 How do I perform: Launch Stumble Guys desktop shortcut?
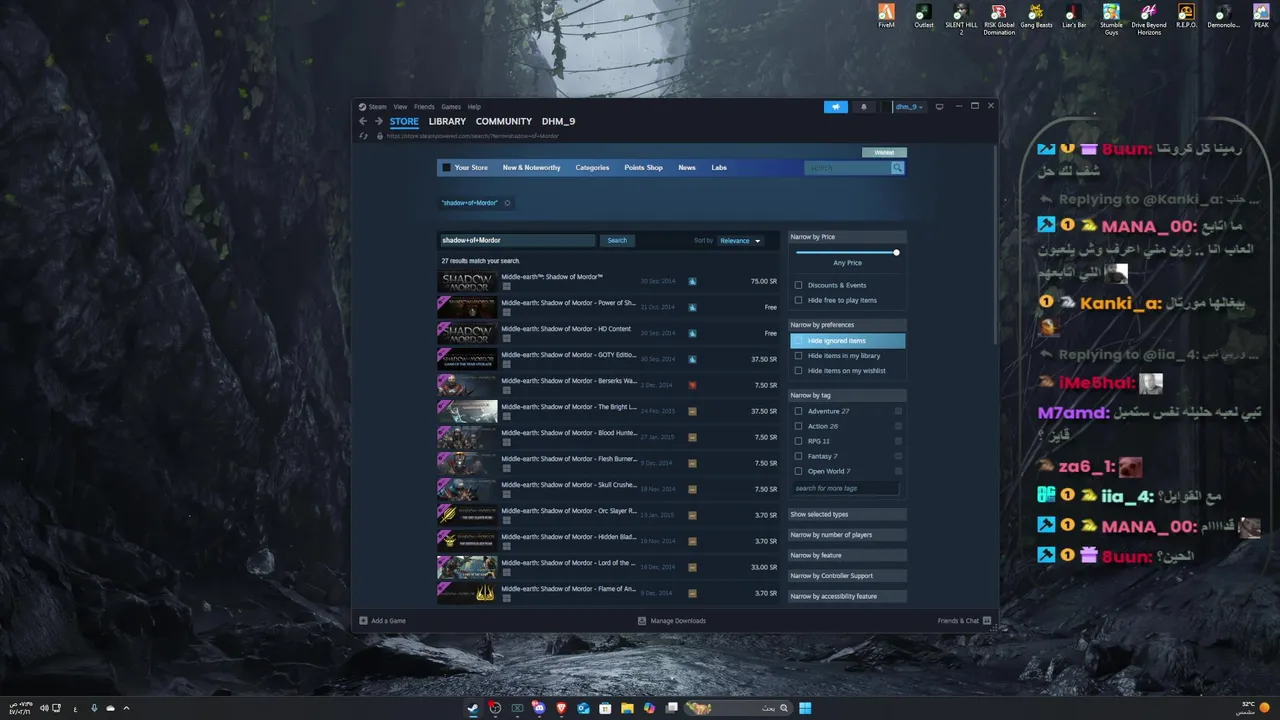pos(1111,19)
